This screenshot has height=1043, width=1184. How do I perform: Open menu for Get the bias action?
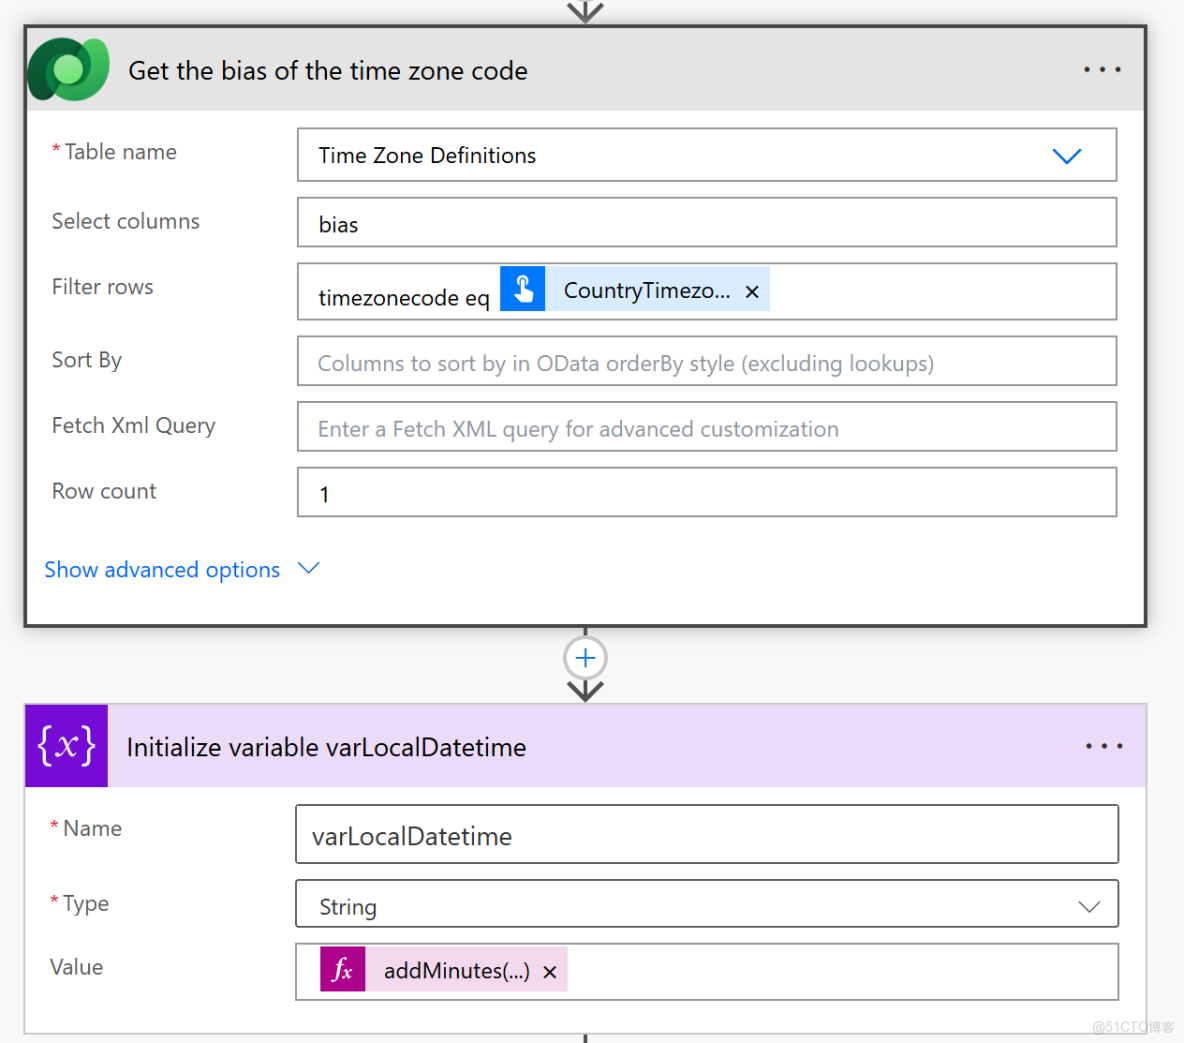click(1102, 70)
